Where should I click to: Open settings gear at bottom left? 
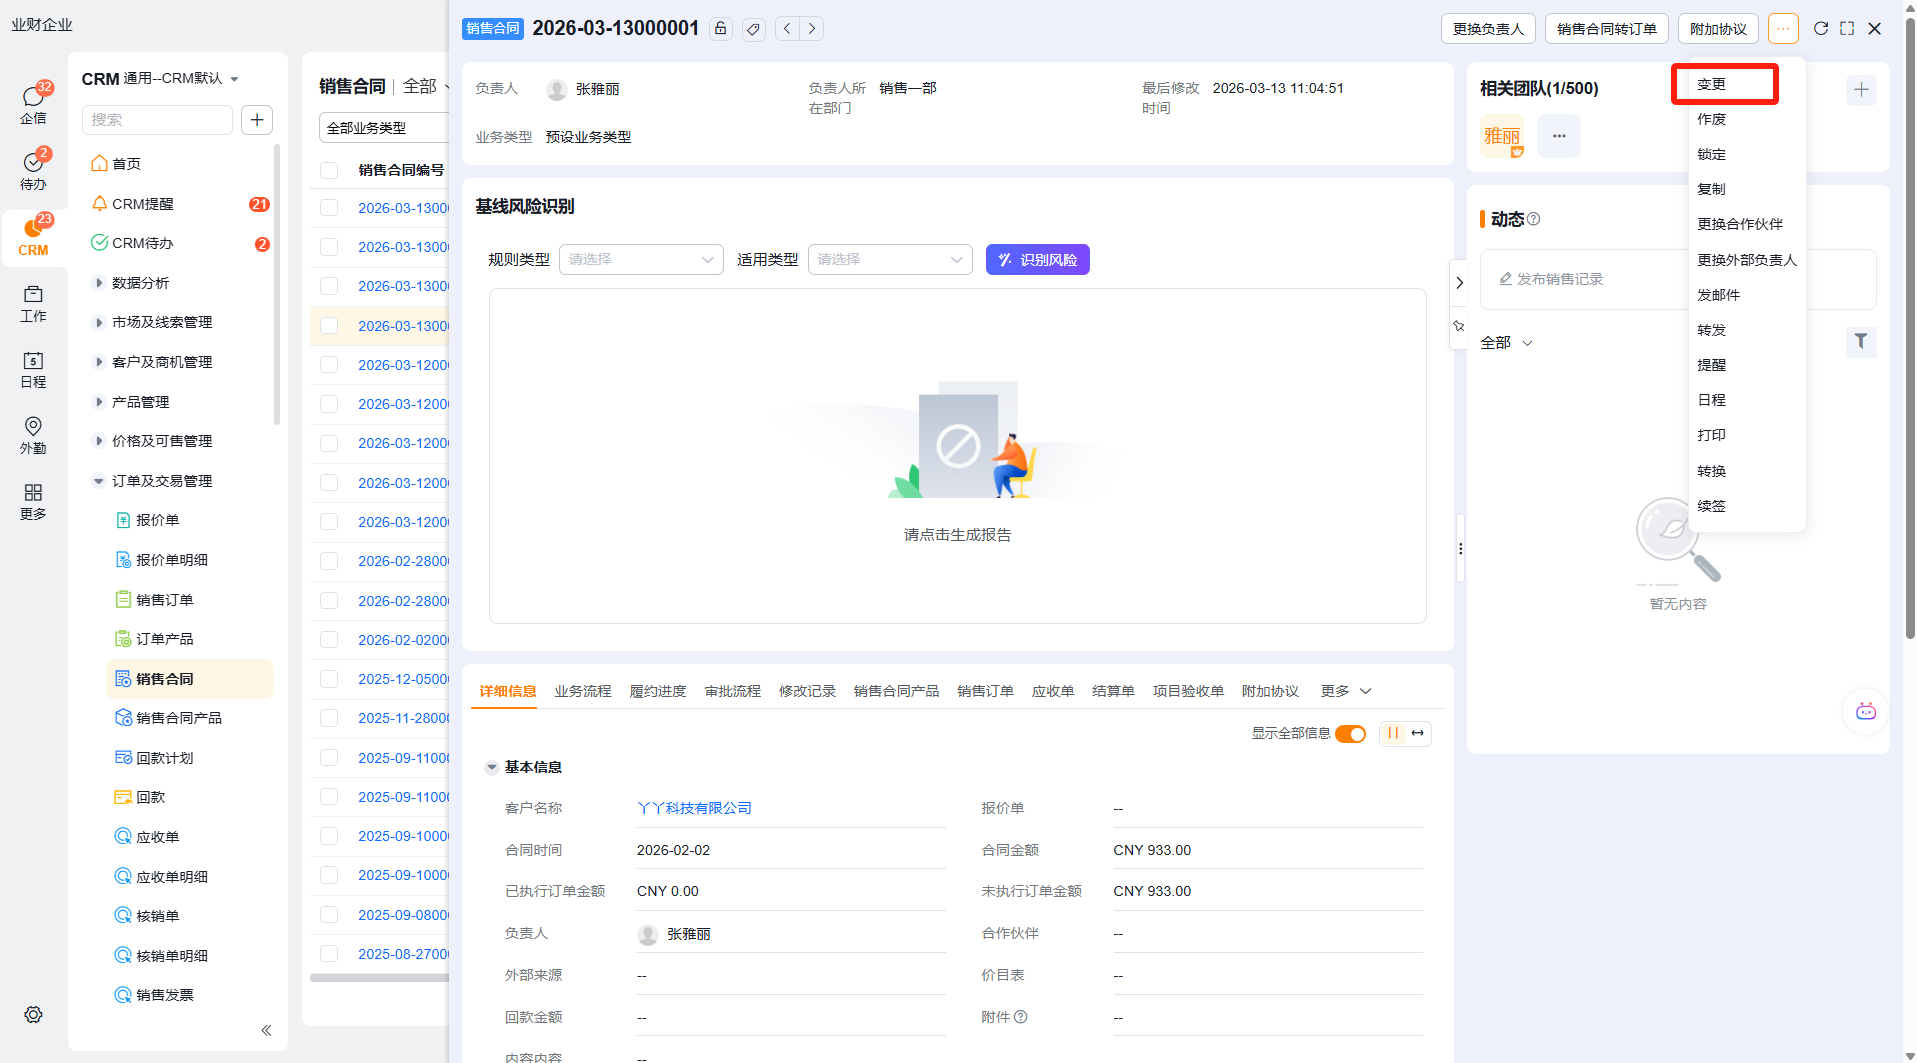point(33,1014)
